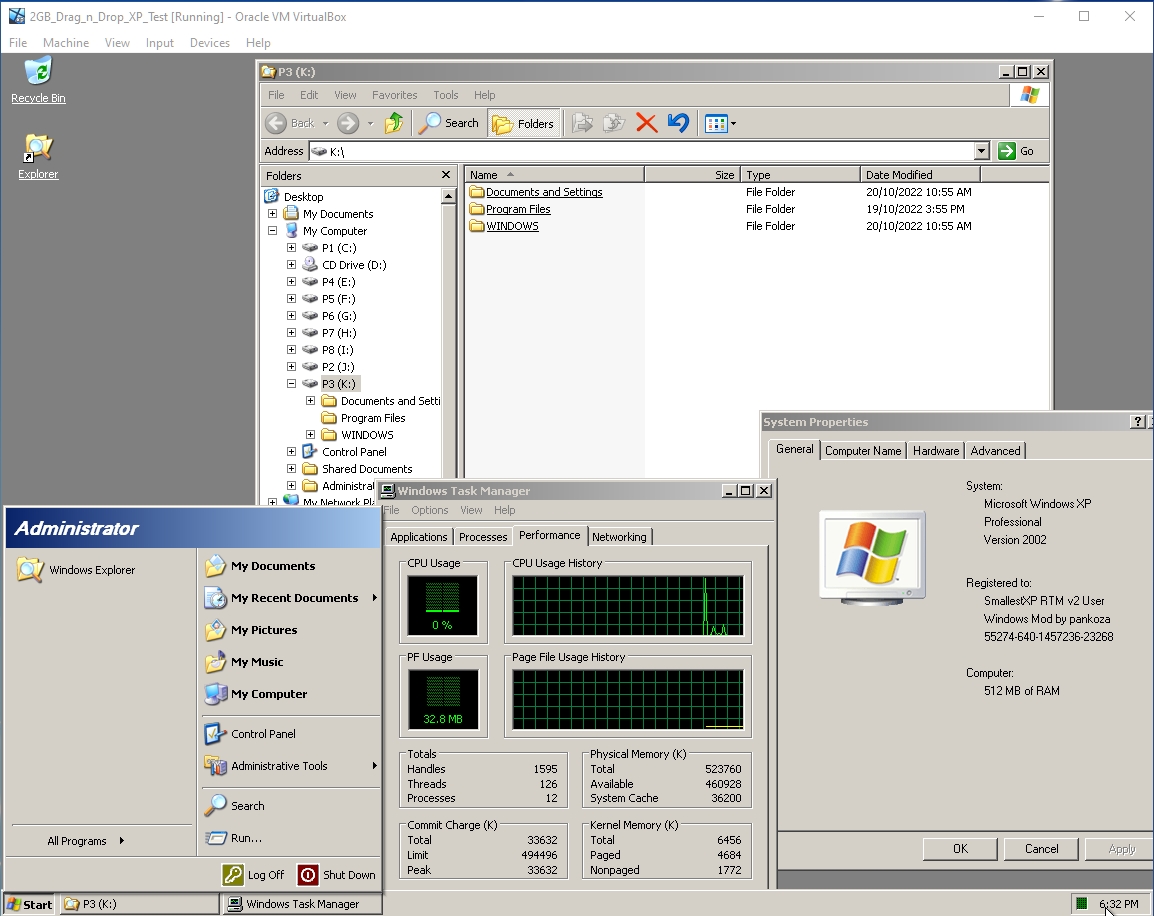Open VirtualBox Devices menu
The image size is (1154, 916).
tap(210, 43)
